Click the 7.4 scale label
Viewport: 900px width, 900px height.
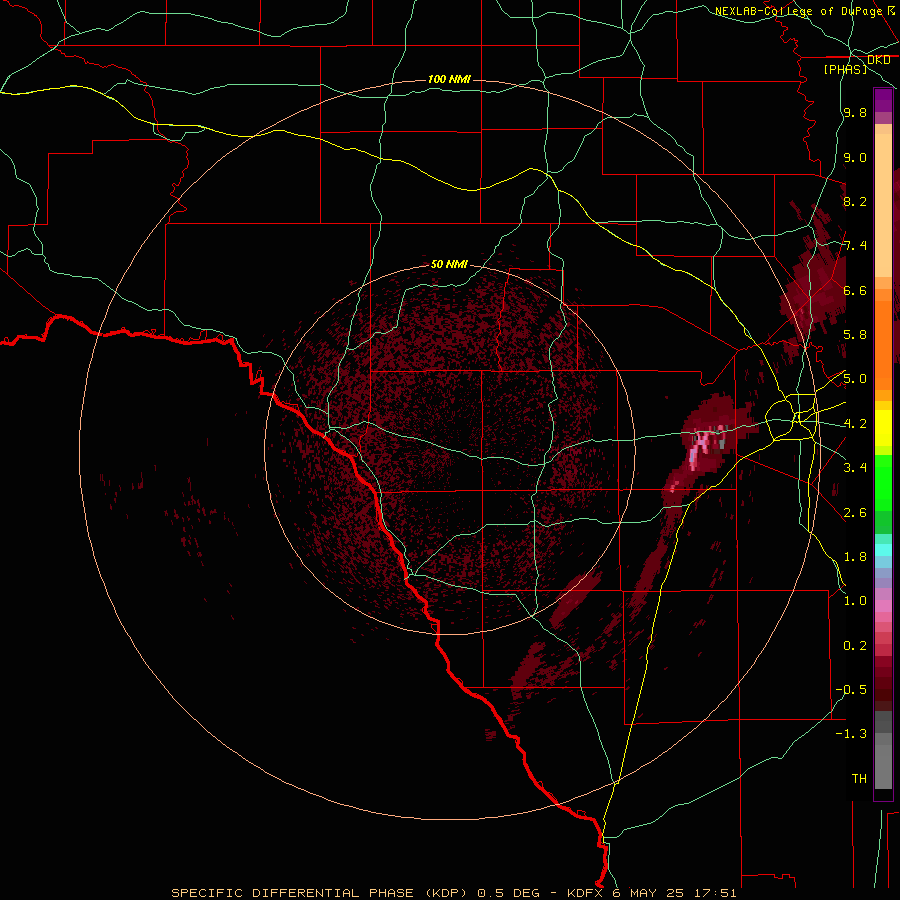point(855,246)
